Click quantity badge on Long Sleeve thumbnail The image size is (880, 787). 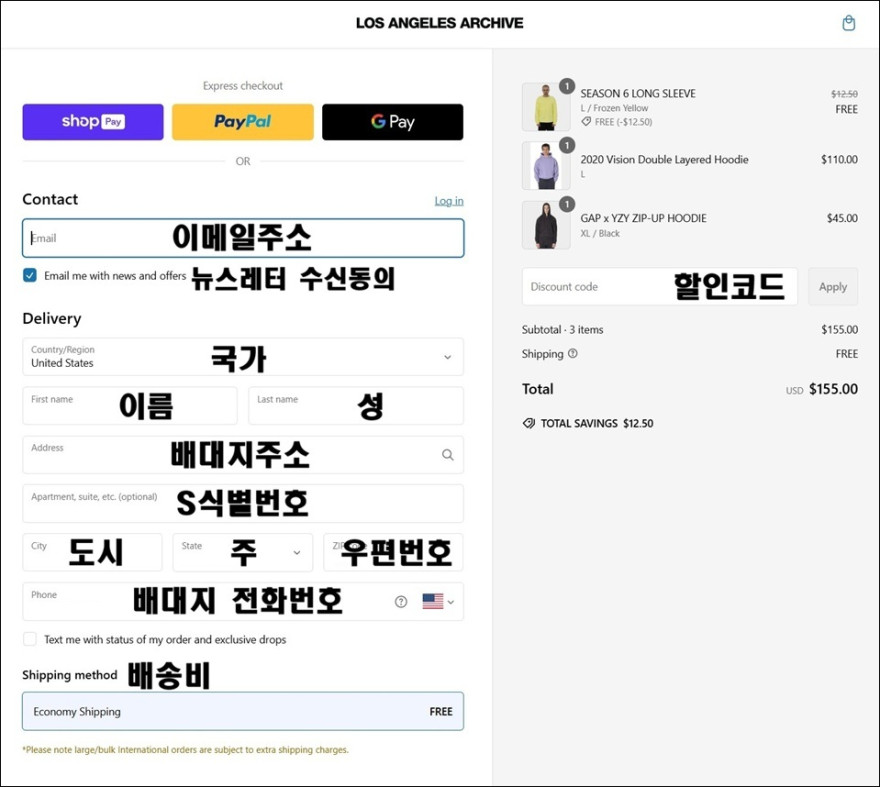[x=567, y=86]
